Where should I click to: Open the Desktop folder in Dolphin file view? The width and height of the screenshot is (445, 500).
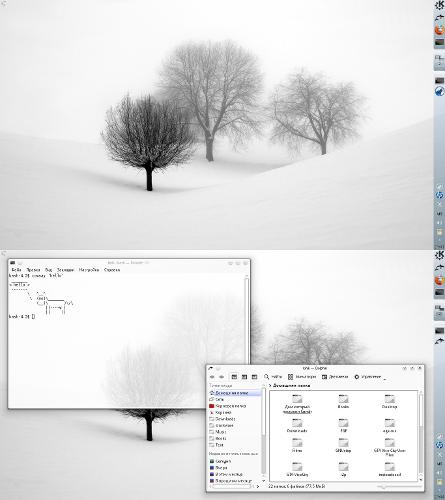click(x=389, y=401)
